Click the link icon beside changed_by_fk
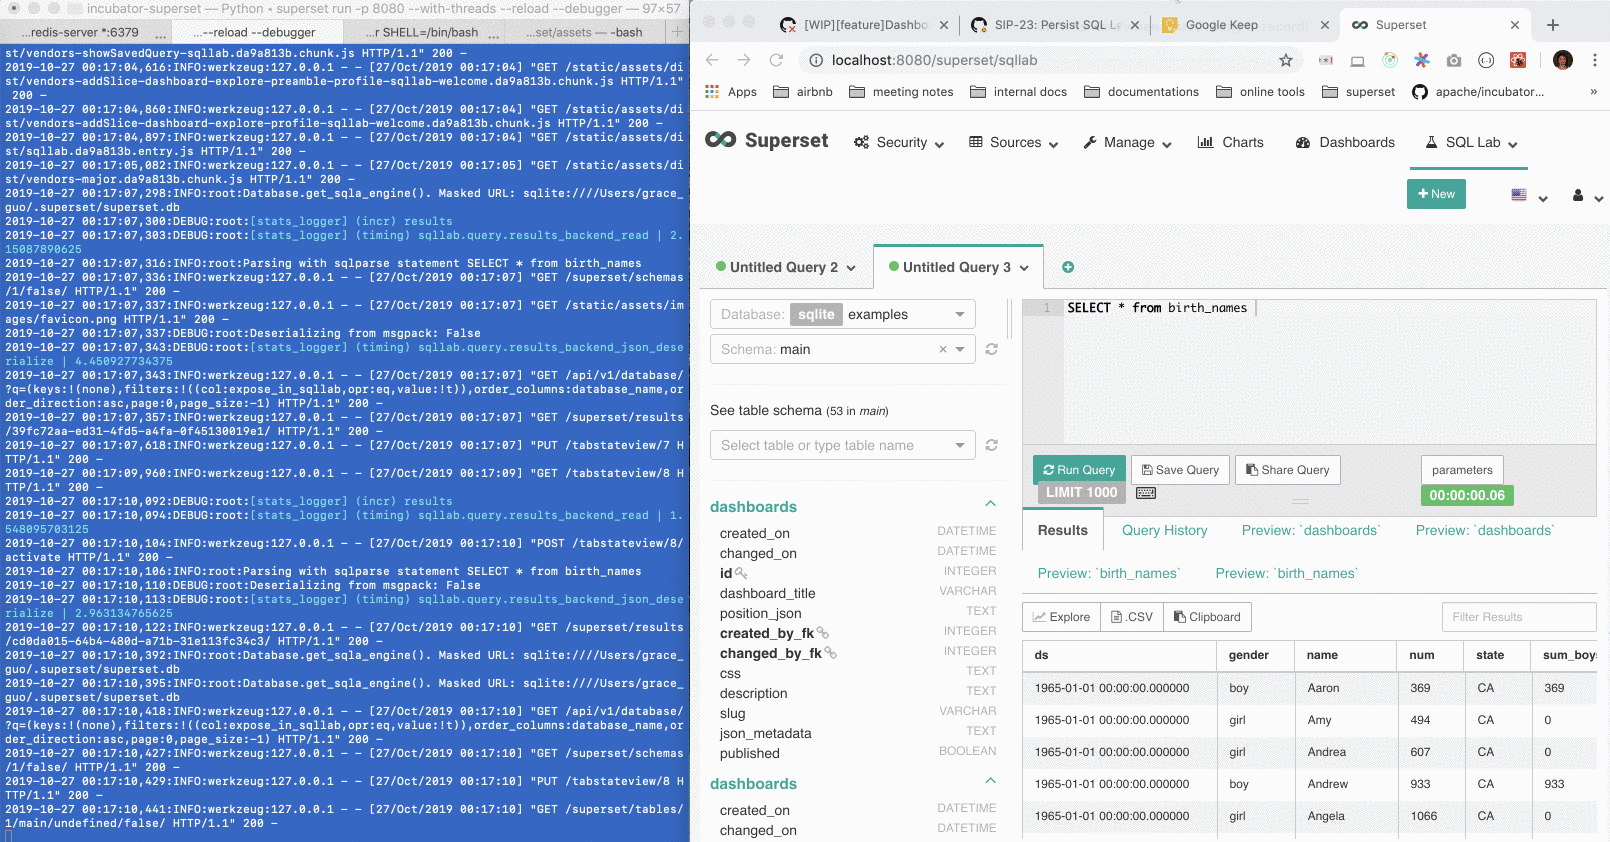Image resolution: width=1610 pixels, height=842 pixels. (830, 653)
